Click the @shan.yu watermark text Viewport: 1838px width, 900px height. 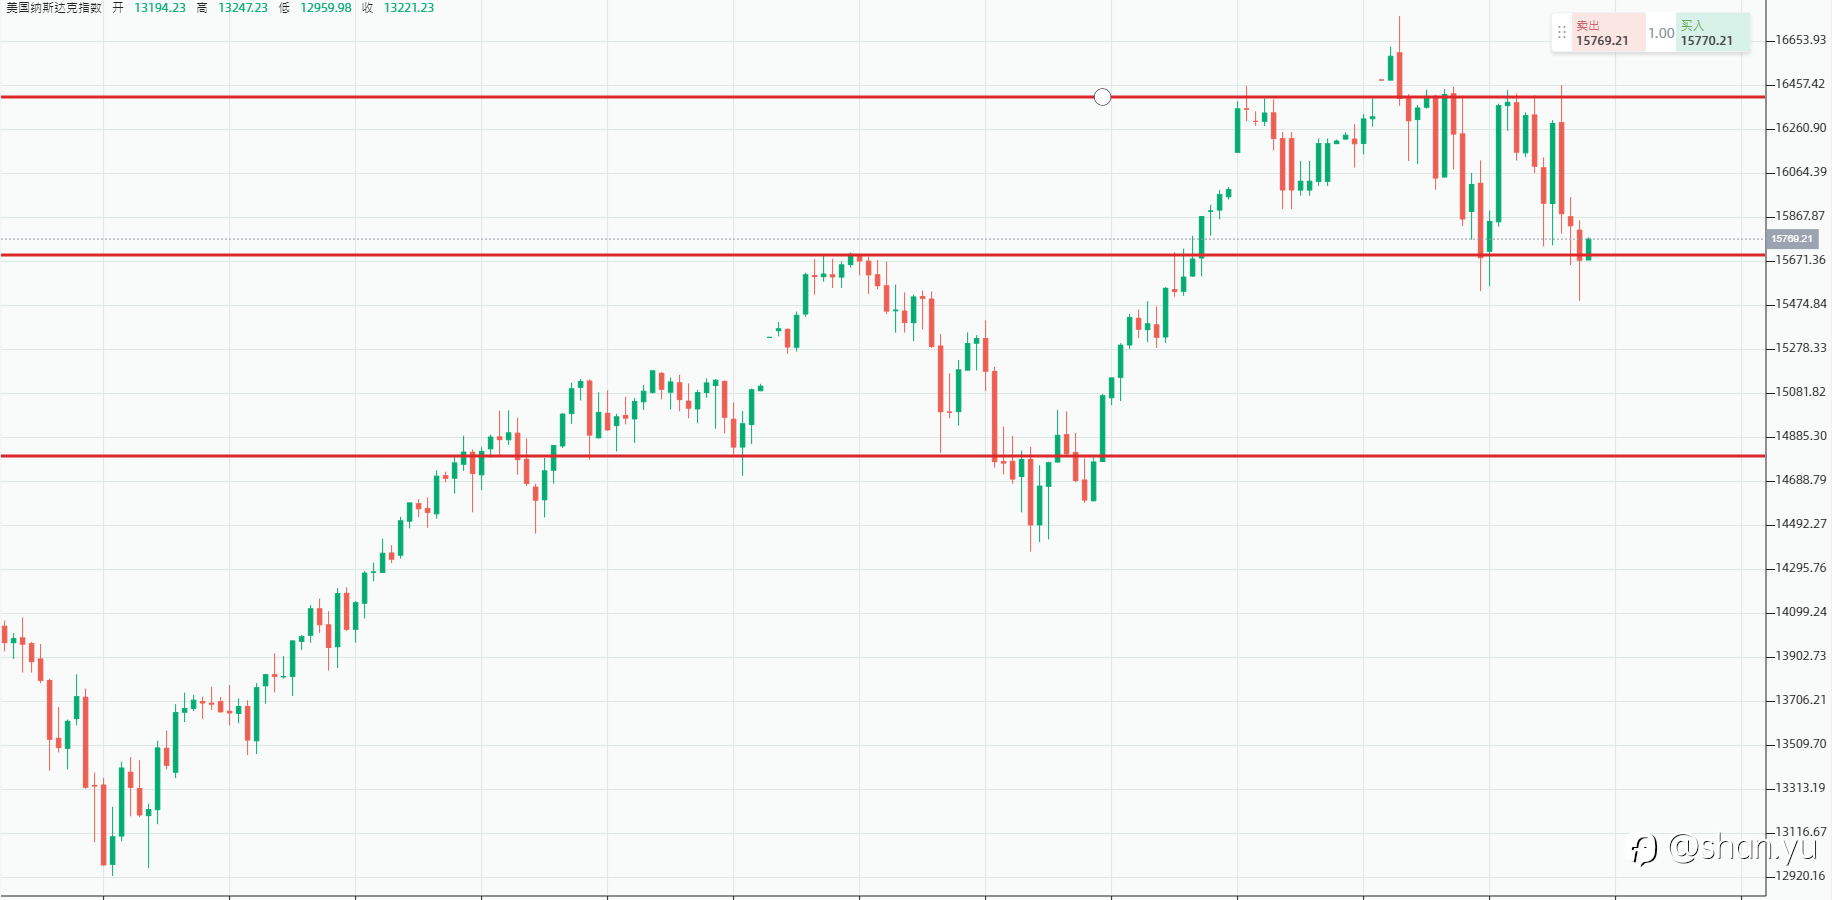point(1742,848)
